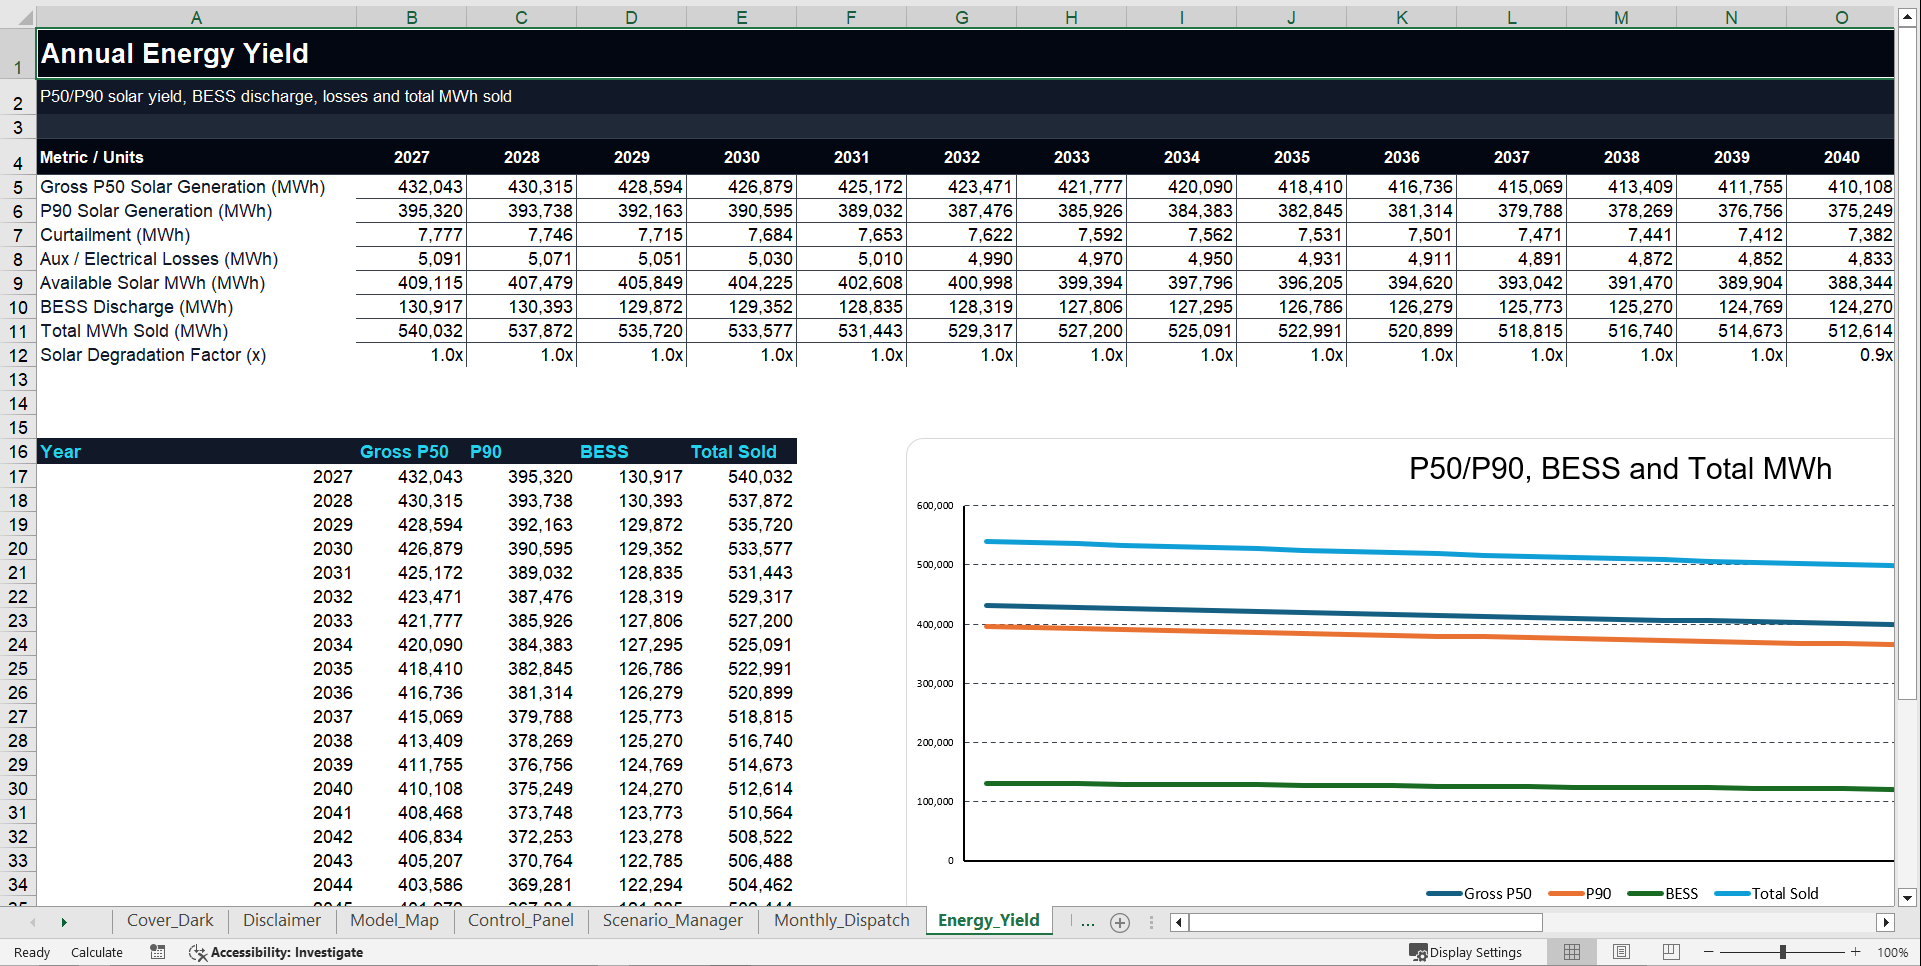Click the zoom slider handle
This screenshot has width=1921, height=966.
click(1782, 952)
